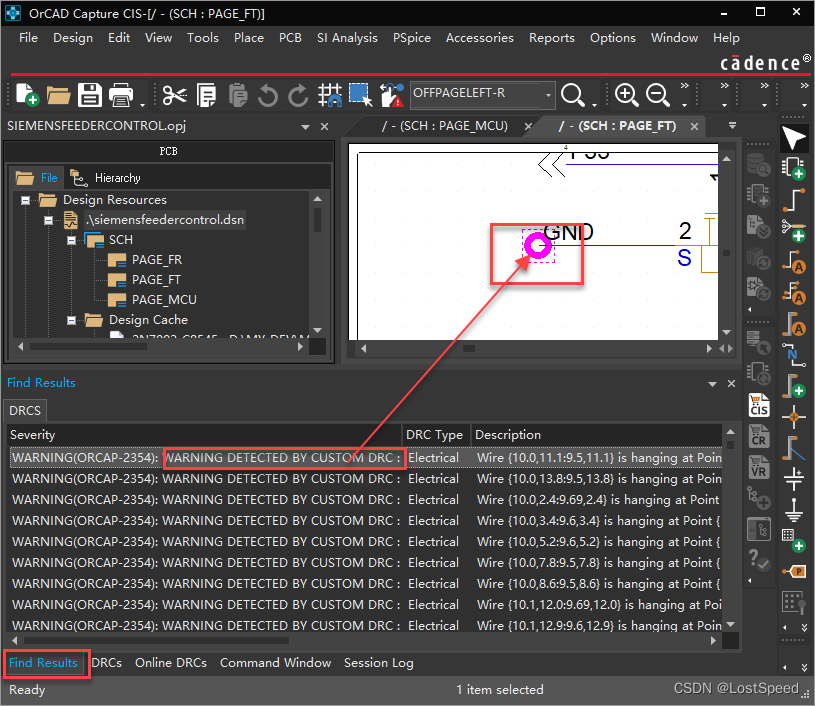This screenshot has width=815, height=706.
Task: Select PAGE_FR in the project tree
Action: tap(156, 260)
